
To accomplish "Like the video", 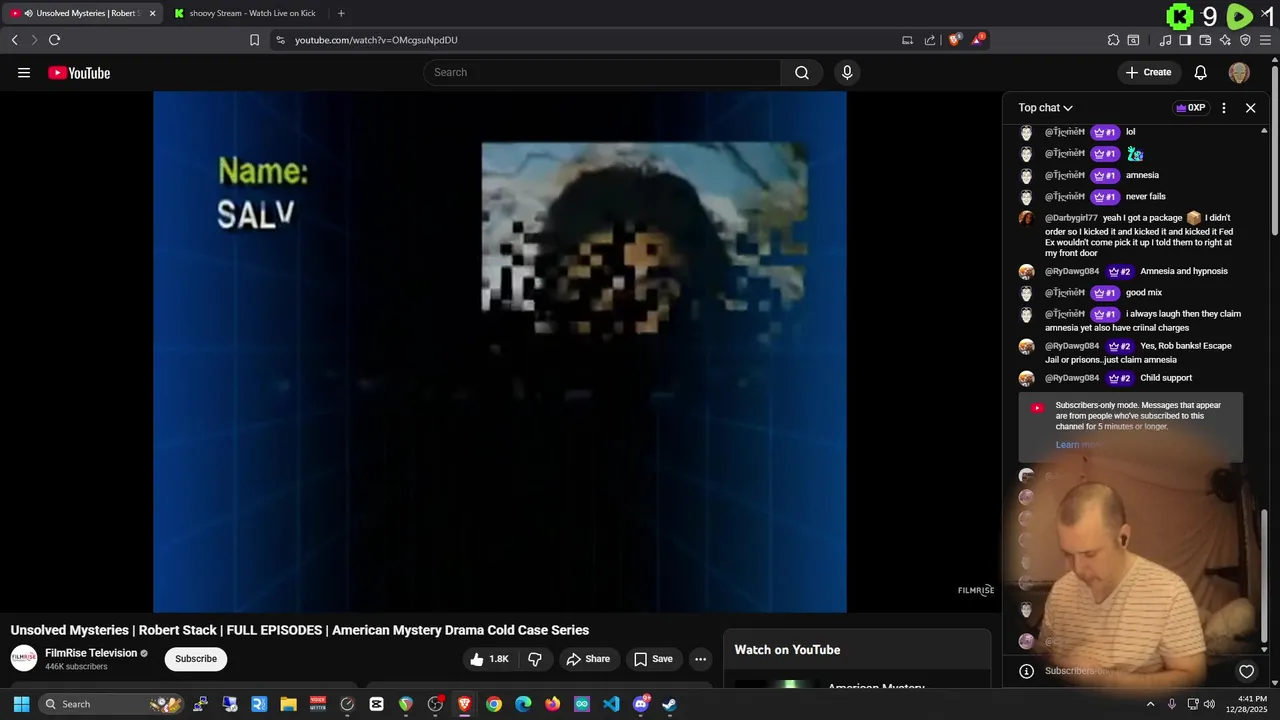I will coord(489,659).
